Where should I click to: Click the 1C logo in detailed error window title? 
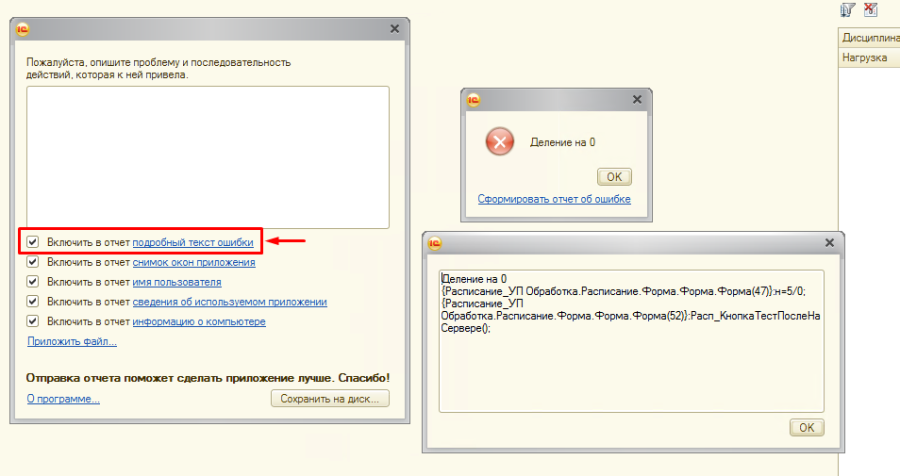point(435,243)
